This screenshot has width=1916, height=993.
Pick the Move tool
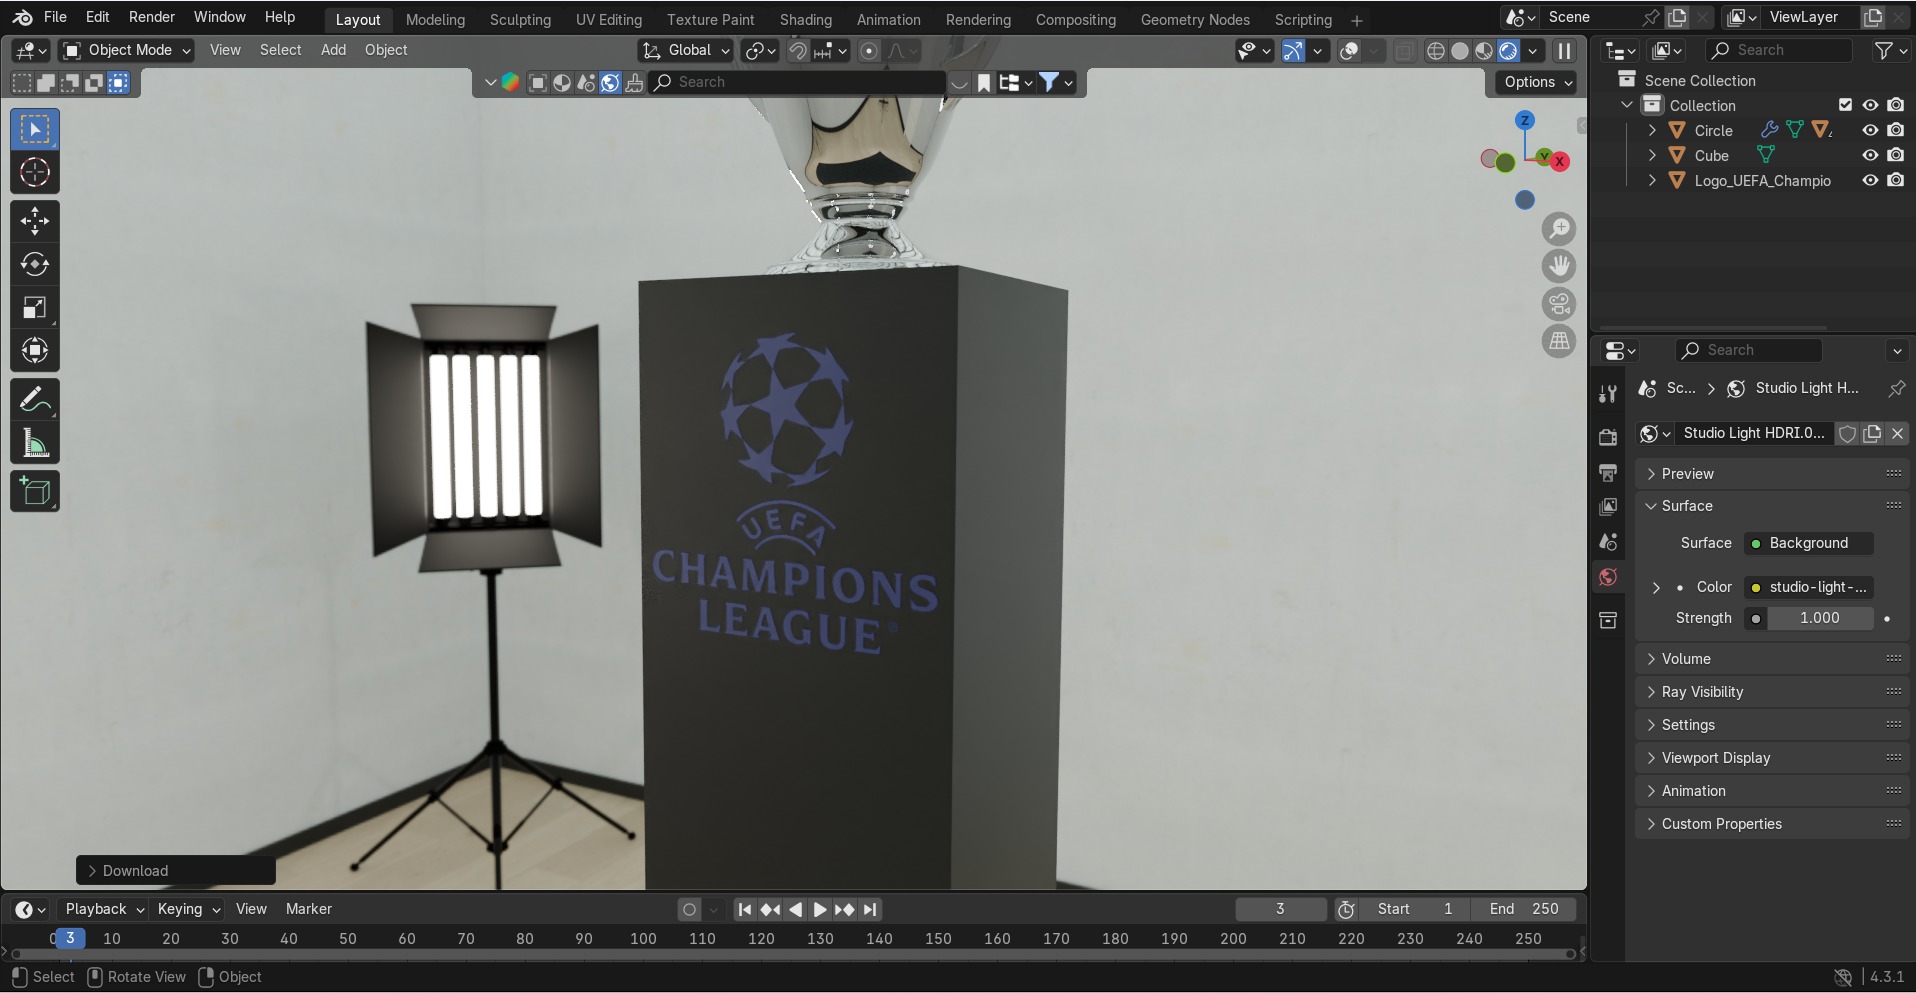[x=35, y=221]
